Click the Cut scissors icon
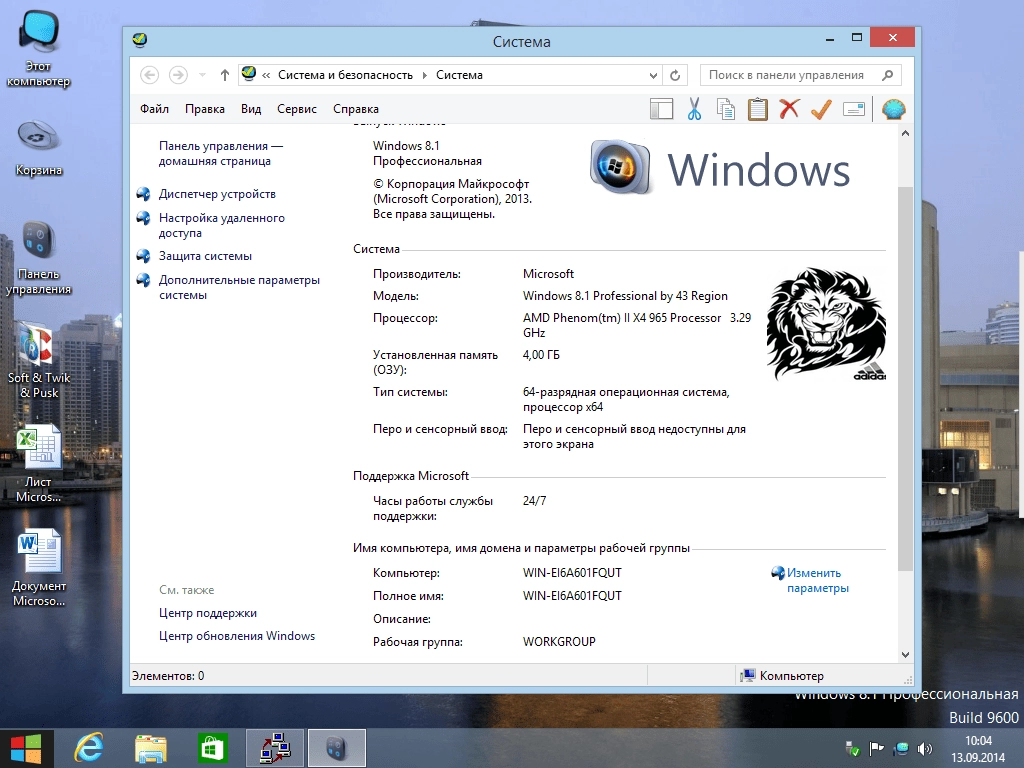This screenshot has width=1024, height=768. tap(694, 109)
